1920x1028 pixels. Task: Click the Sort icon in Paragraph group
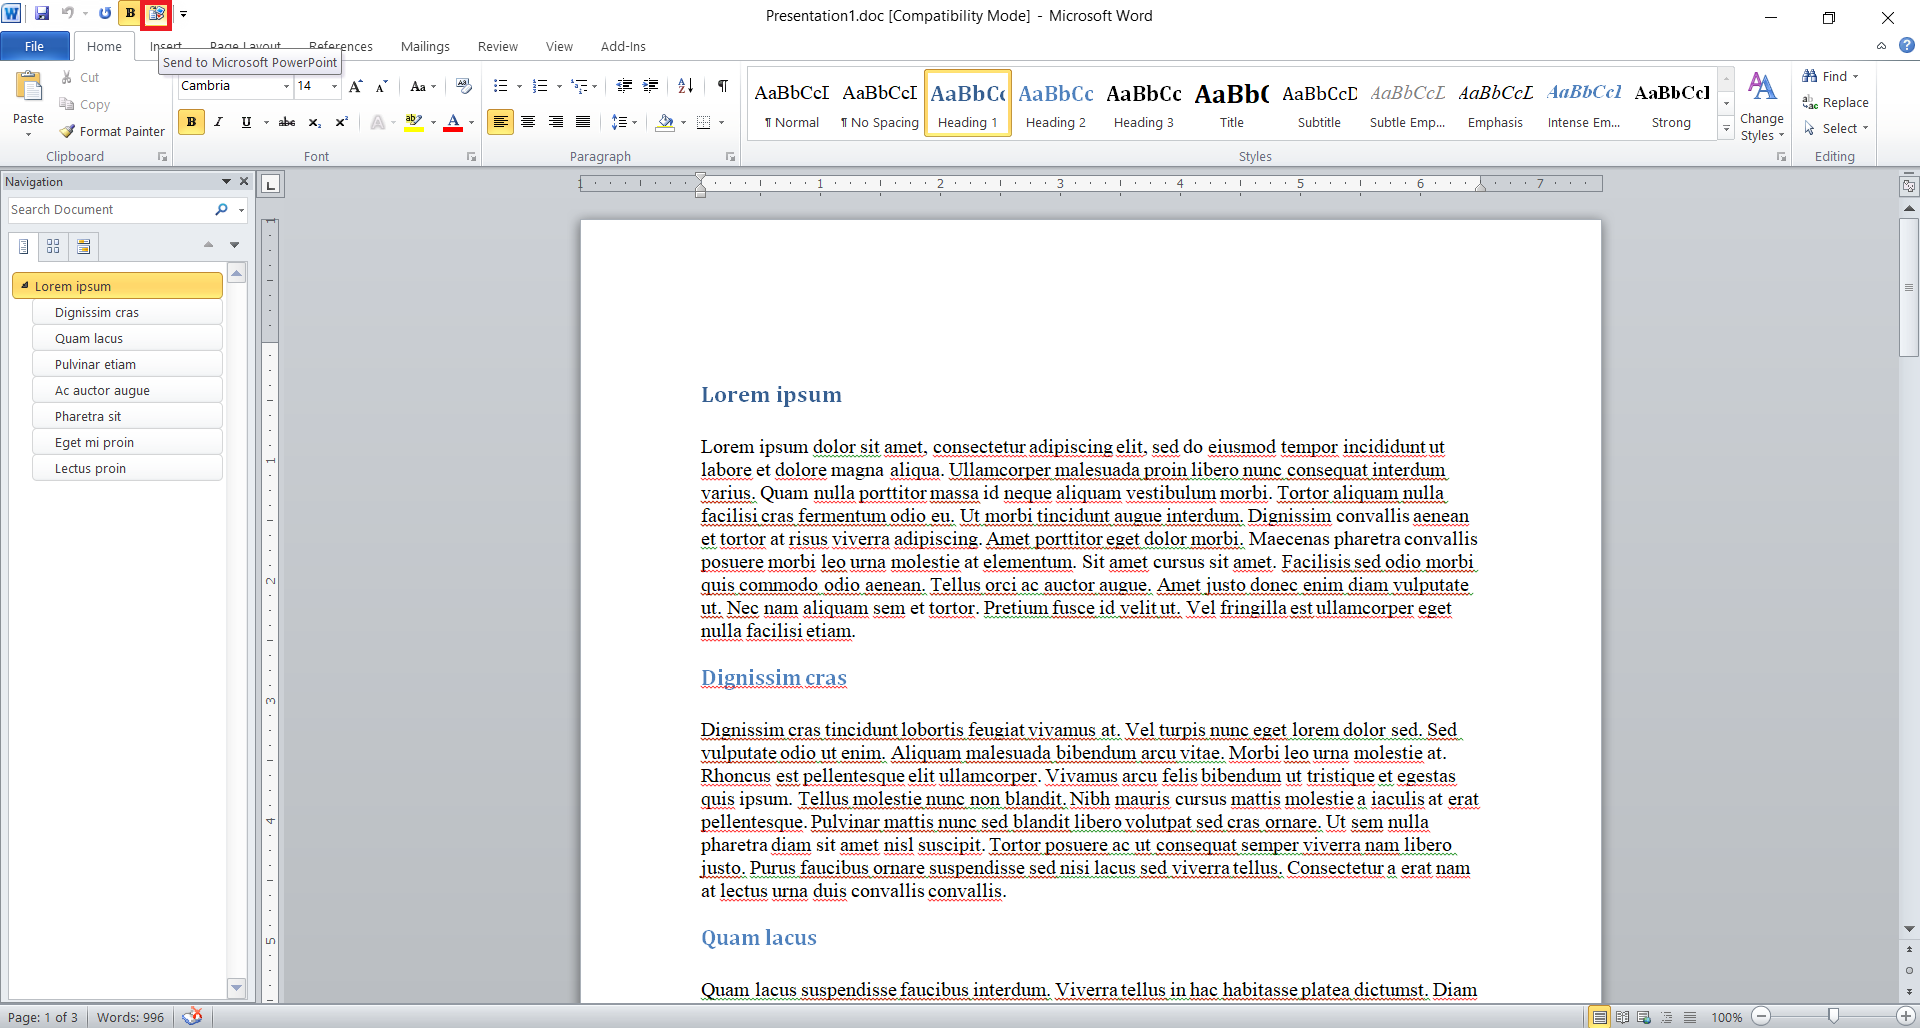click(685, 86)
